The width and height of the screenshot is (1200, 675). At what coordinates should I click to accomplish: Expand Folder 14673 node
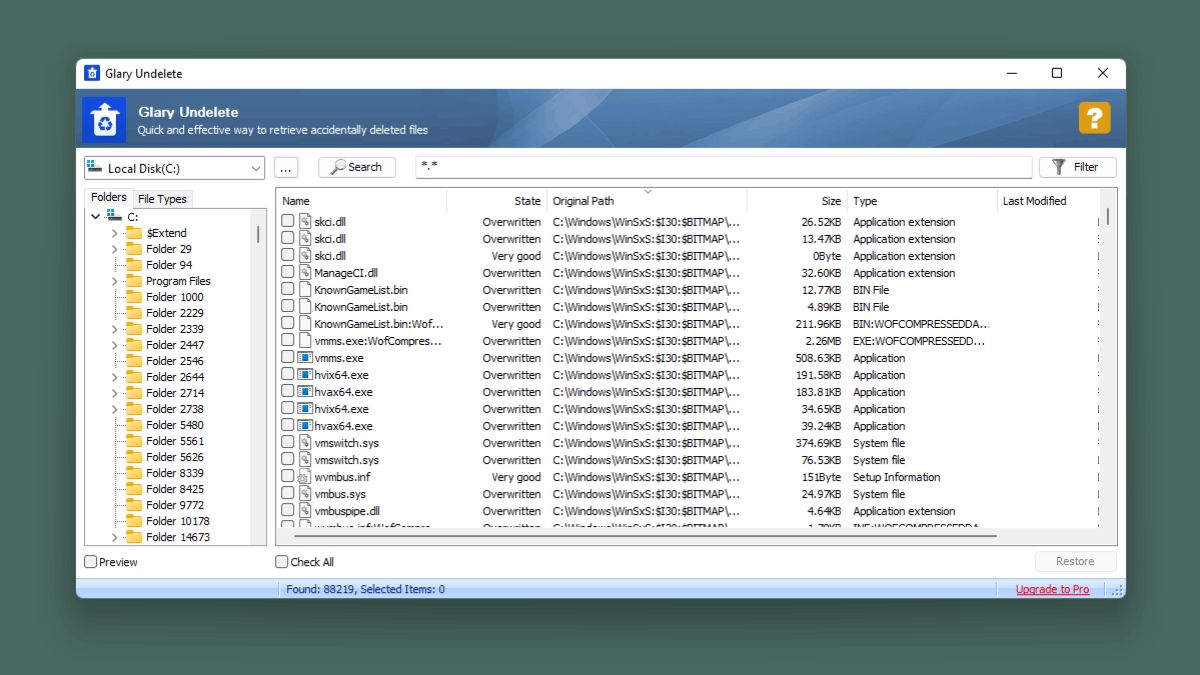(114, 537)
